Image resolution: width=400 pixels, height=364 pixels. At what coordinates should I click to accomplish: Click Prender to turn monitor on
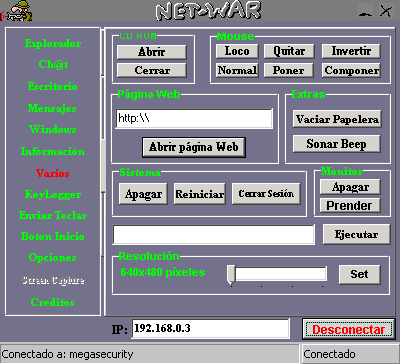pyautogui.click(x=350, y=206)
